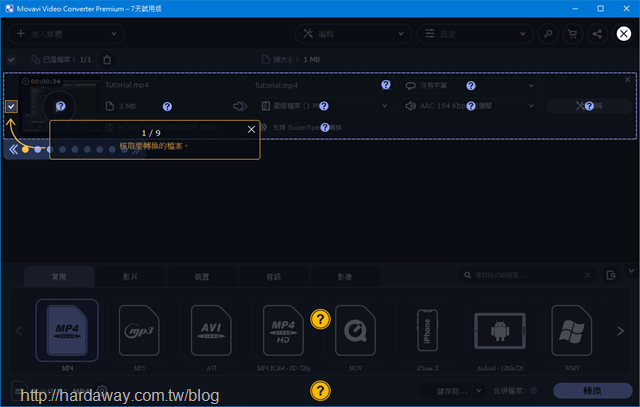Switch to the 裝置 devices tab

(202, 277)
